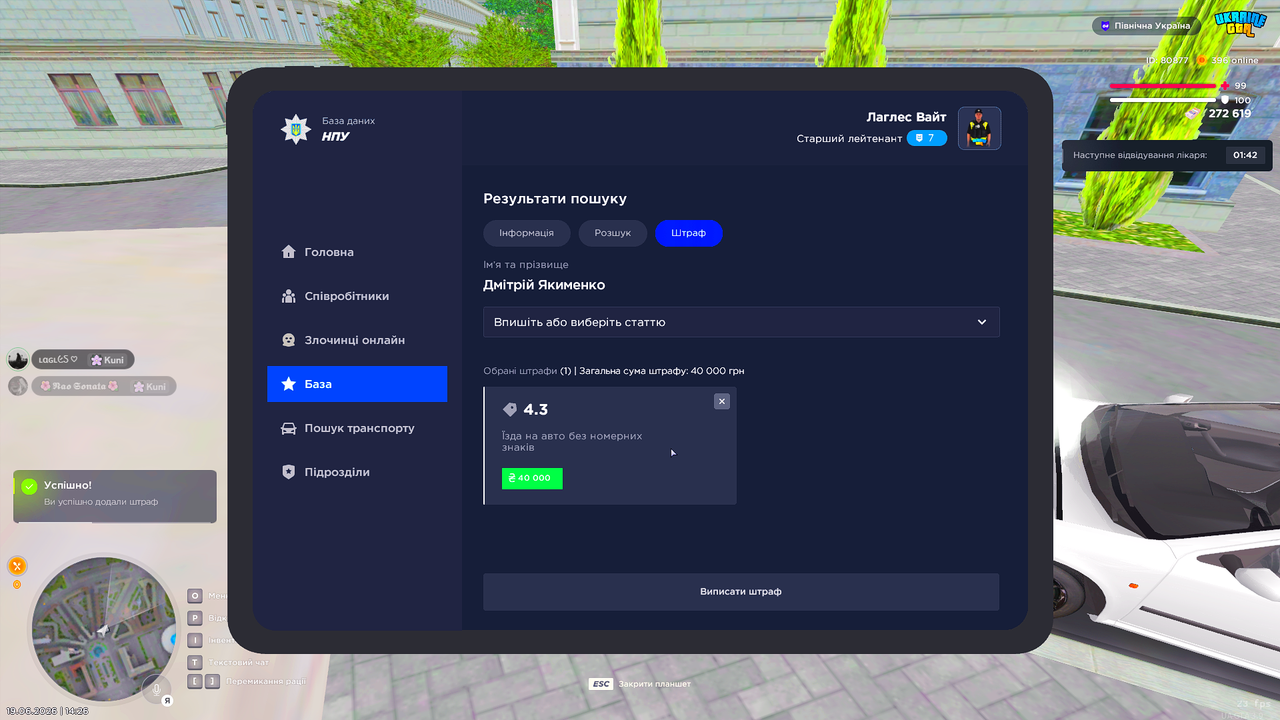Click the cash banknotes icon beside 272 619
The image size is (1280, 720).
(x=1192, y=114)
